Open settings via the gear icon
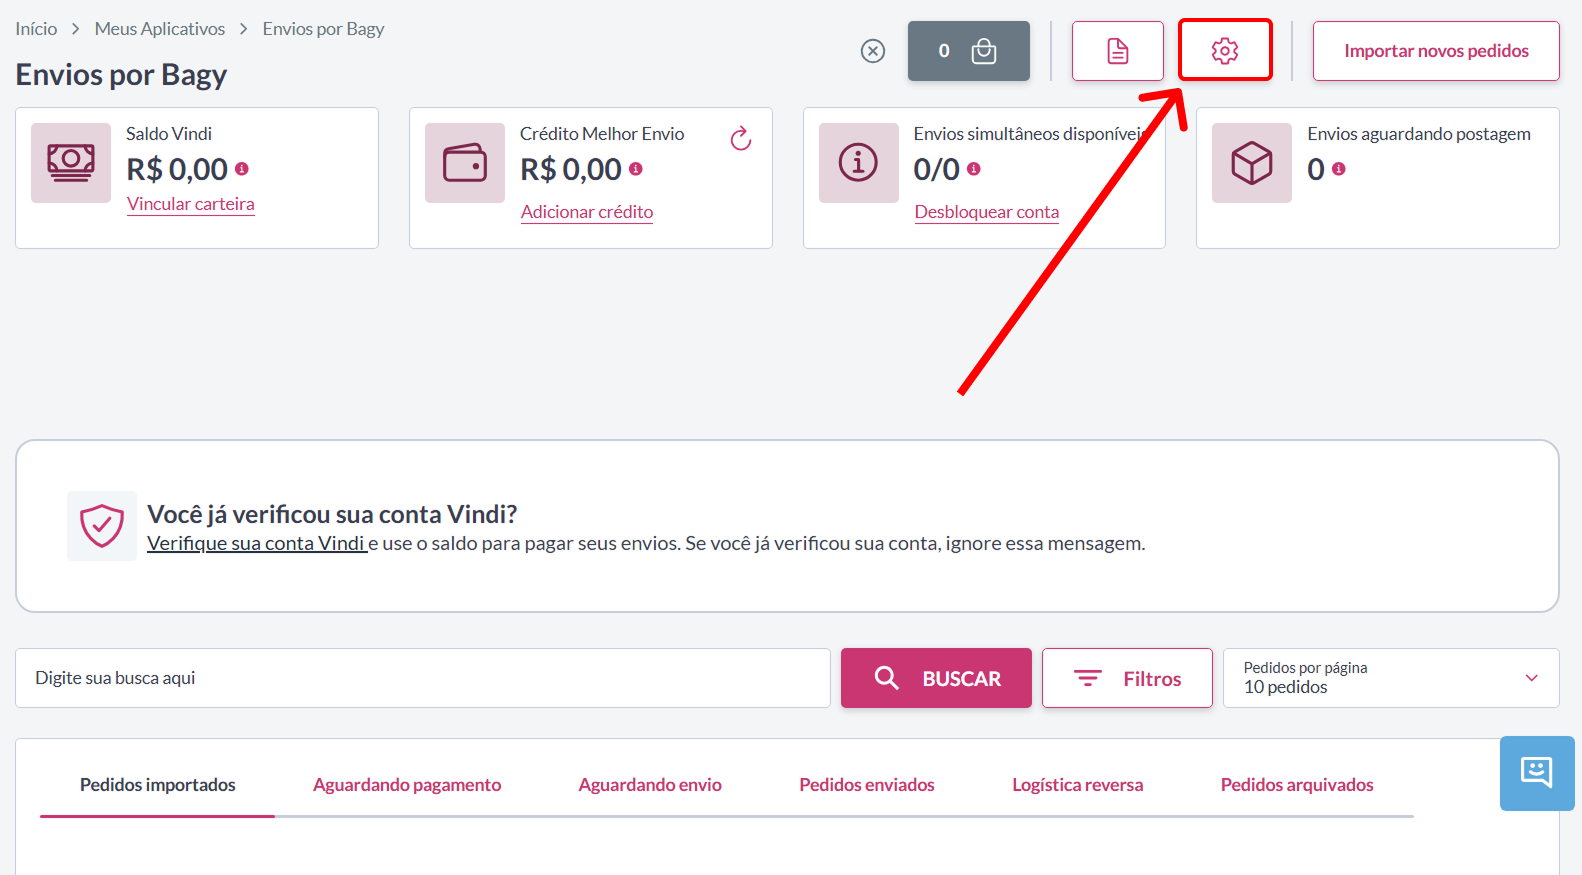 (1225, 51)
